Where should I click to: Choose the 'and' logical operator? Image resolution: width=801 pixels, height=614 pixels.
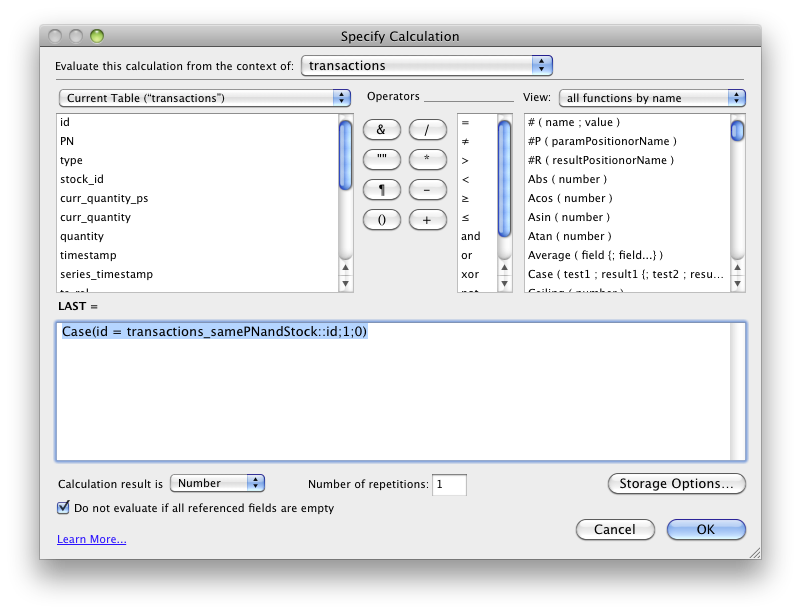(477, 236)
